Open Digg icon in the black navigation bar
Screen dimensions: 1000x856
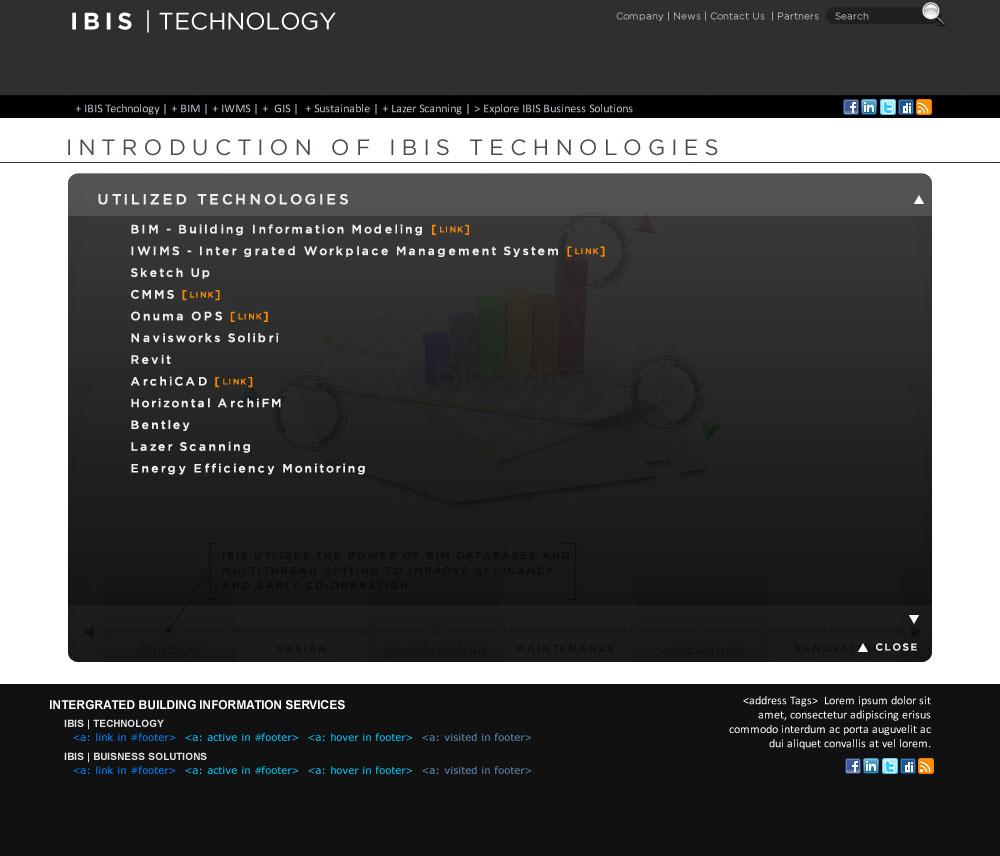tap(906, 107)
